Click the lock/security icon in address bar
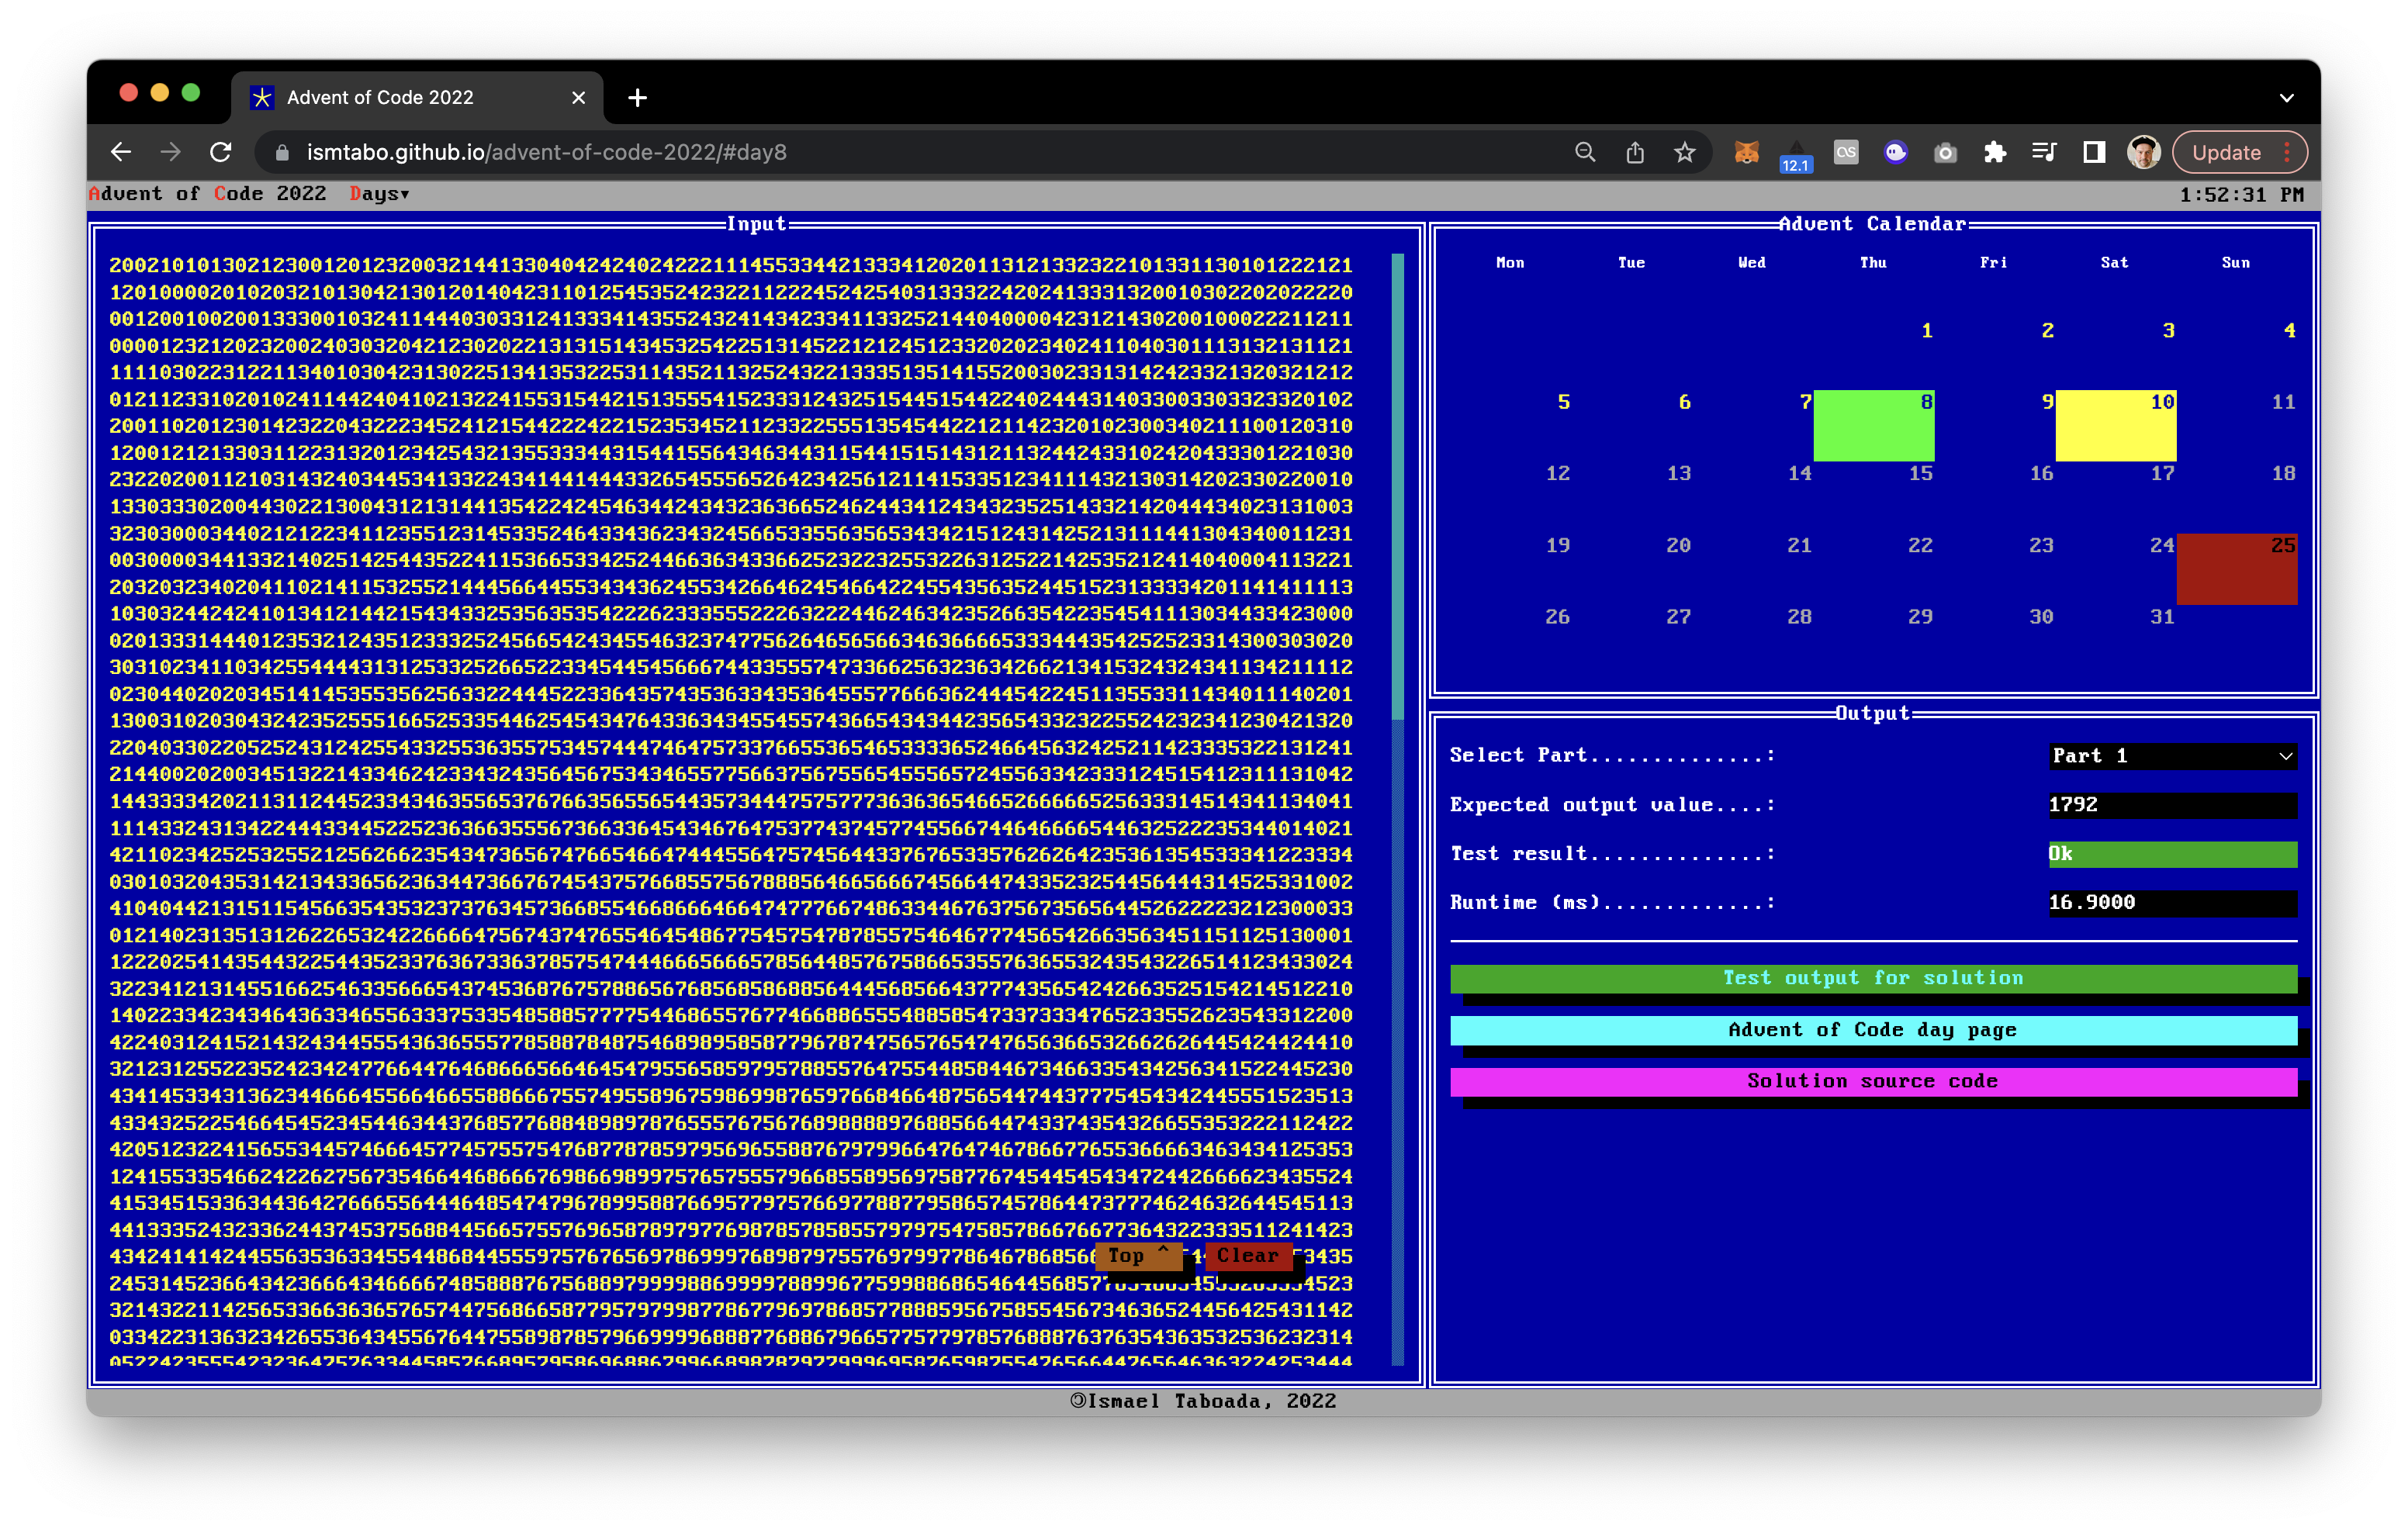Screen dimensions: 2408x1531 click(x=285, y=150)
